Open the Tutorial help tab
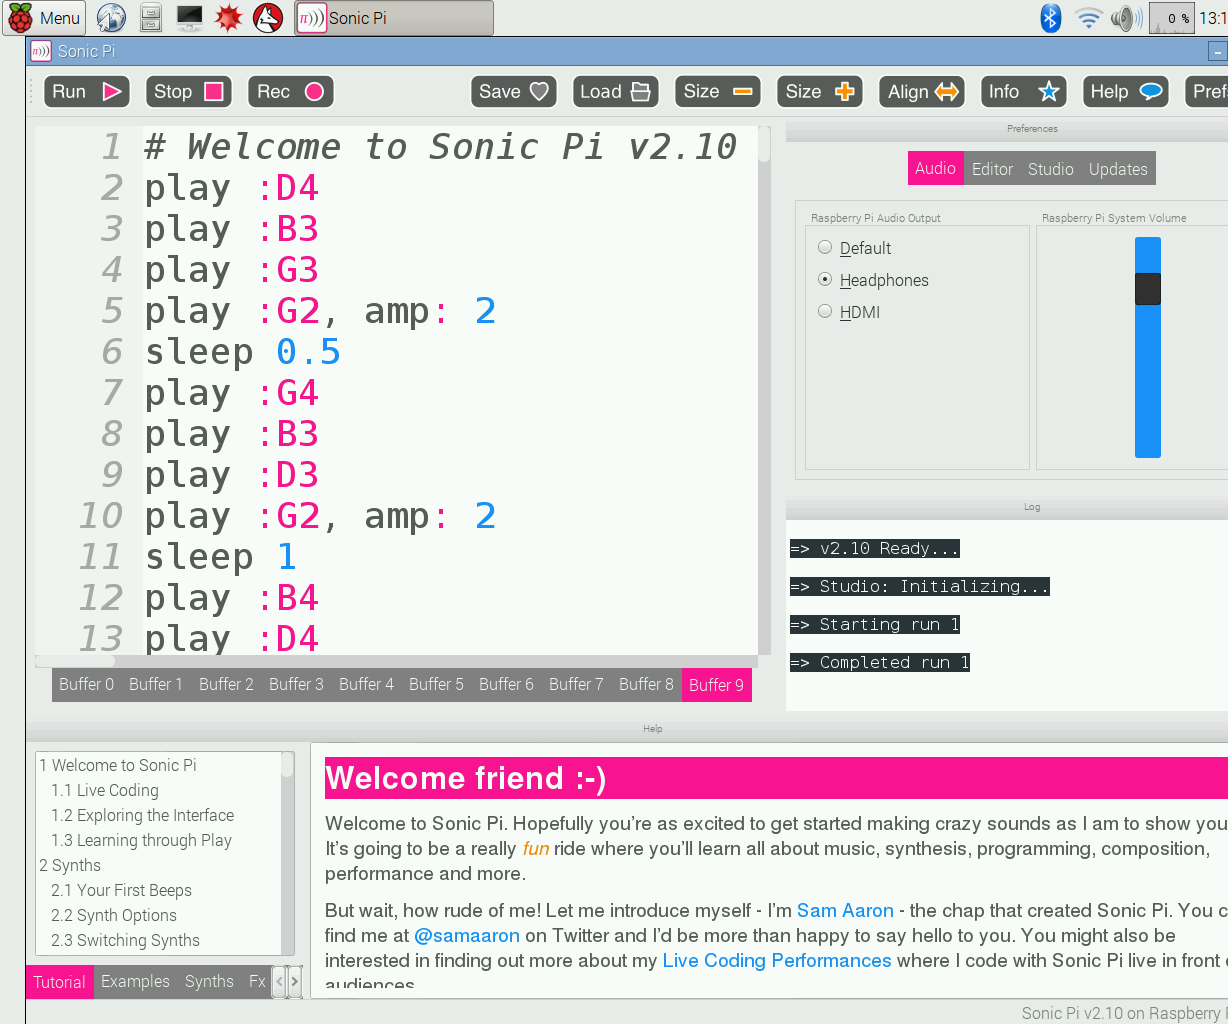This screenshot has height=1024, width=1228. click(59, 982)
